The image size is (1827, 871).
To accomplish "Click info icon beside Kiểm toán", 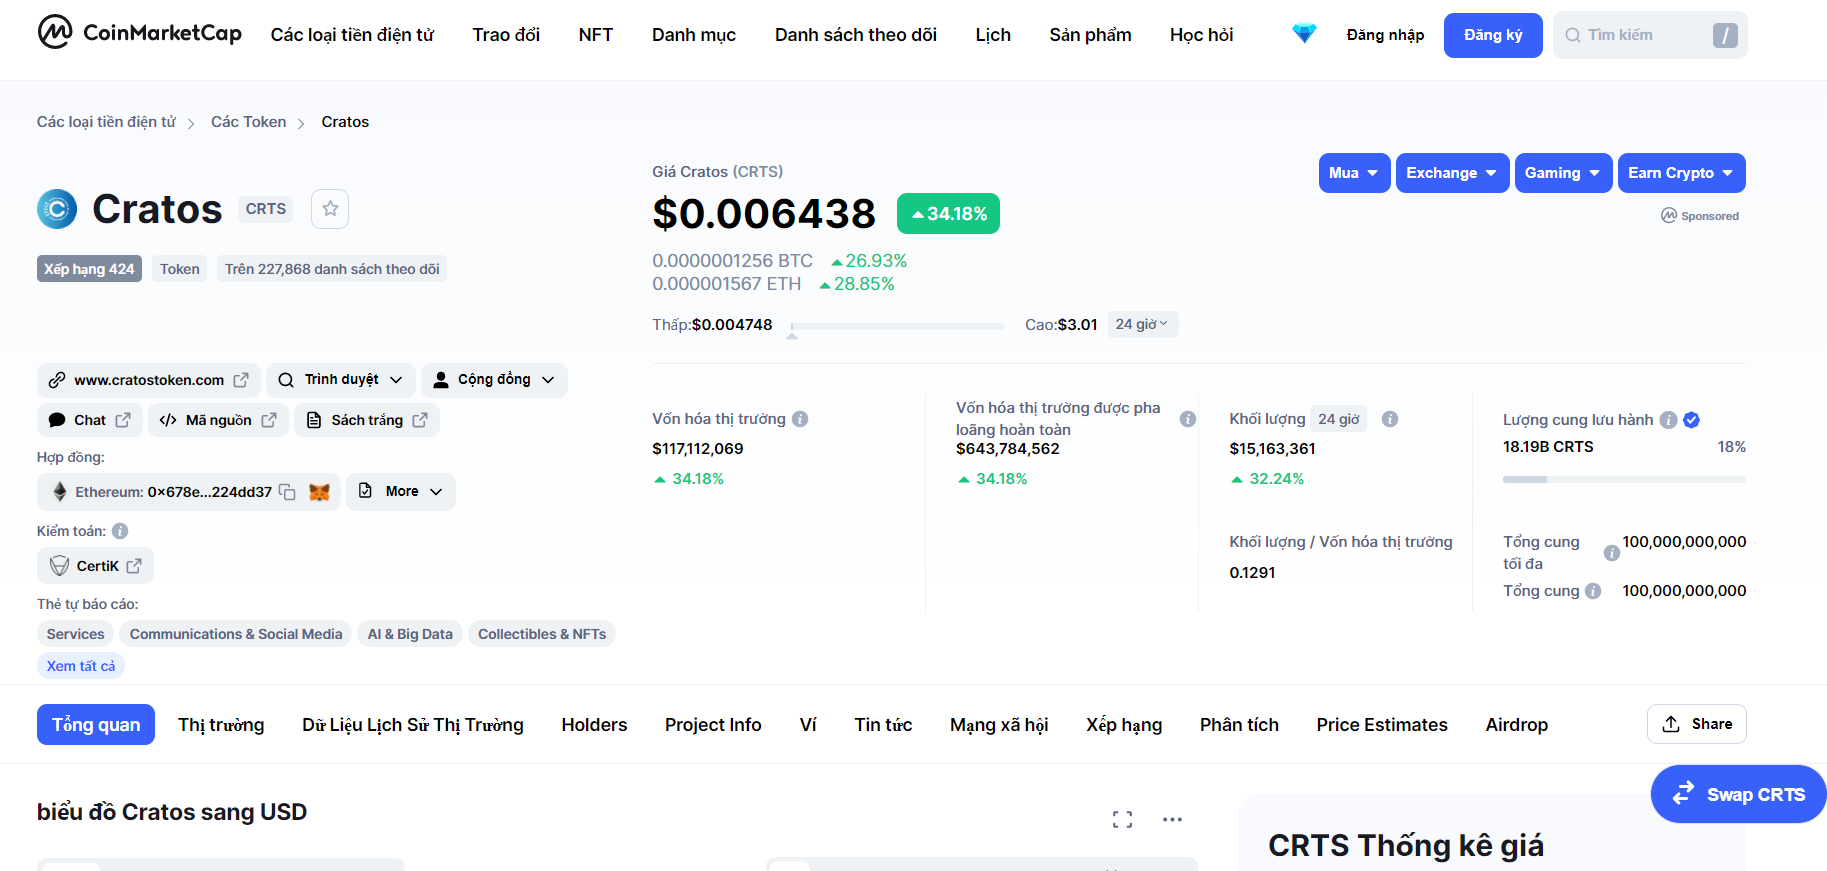I will [x=120, y=531].
